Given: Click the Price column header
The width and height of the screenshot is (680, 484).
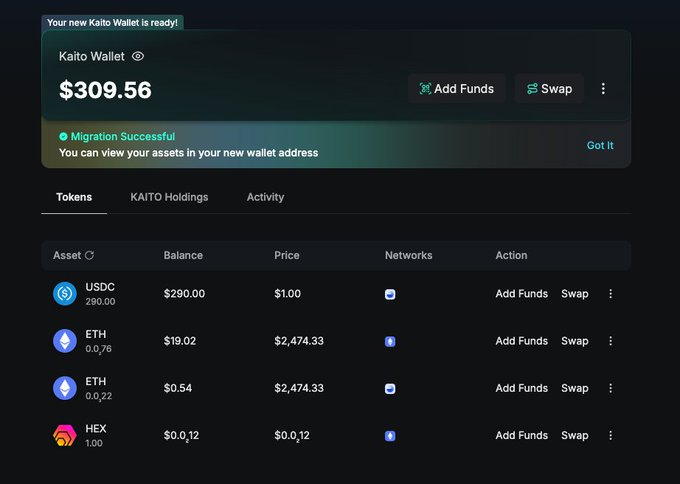Looking at the screenshot, I should (287, 255).
